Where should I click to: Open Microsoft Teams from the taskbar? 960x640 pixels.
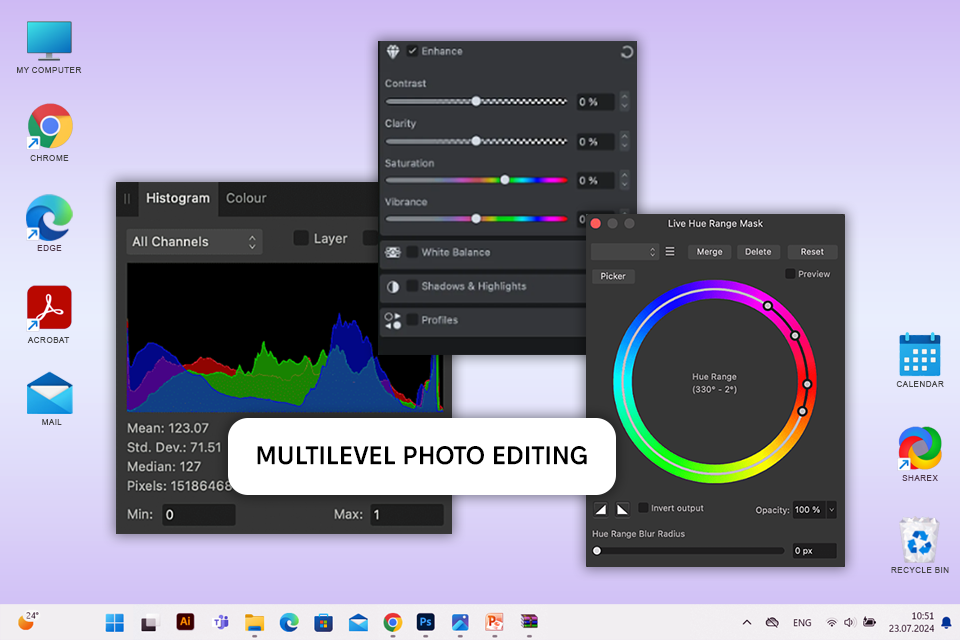tap(220, 622)
